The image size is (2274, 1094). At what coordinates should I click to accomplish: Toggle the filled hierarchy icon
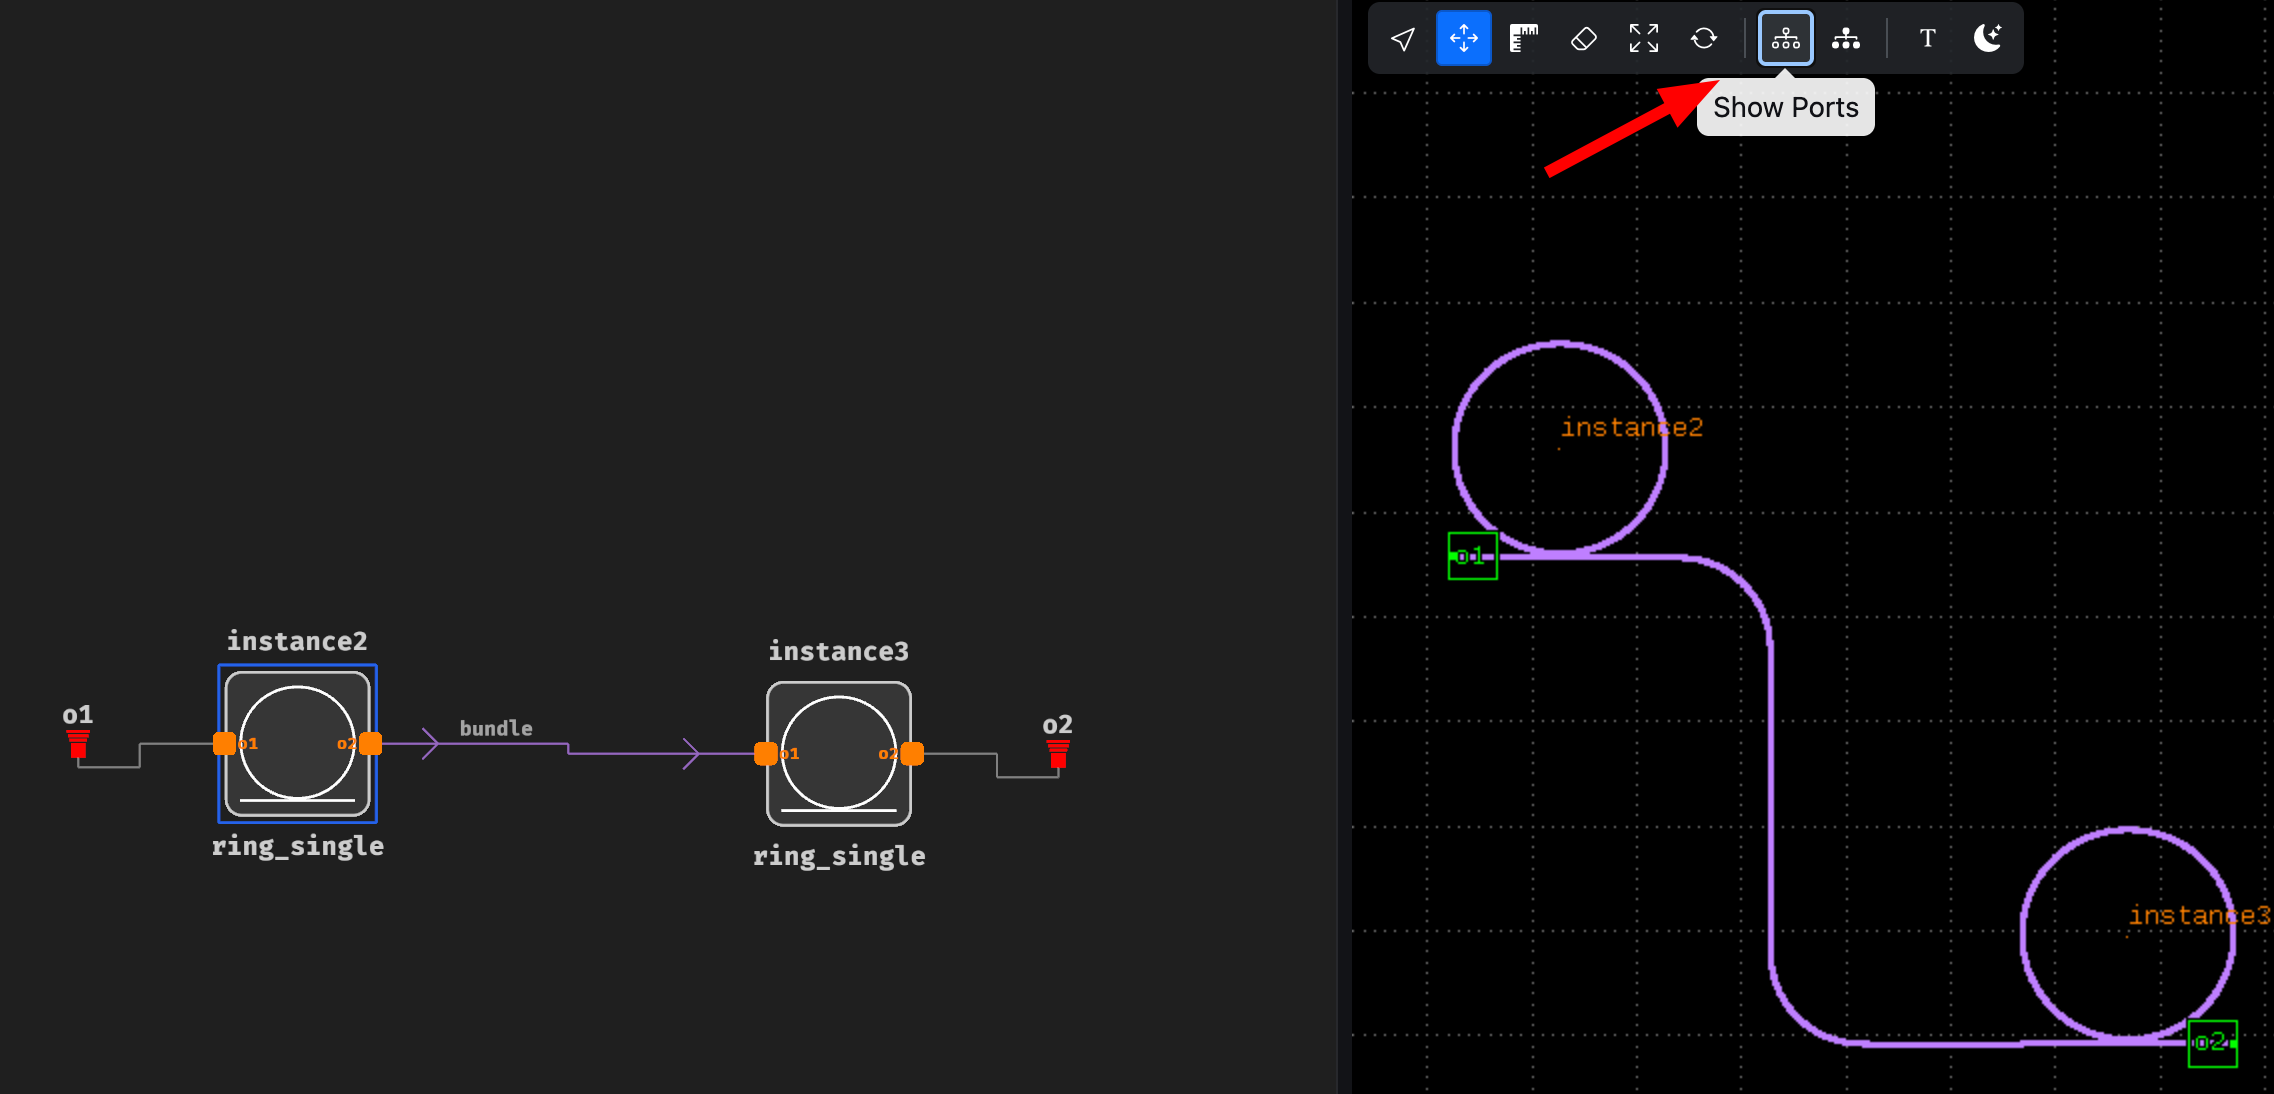[1845, 39]
